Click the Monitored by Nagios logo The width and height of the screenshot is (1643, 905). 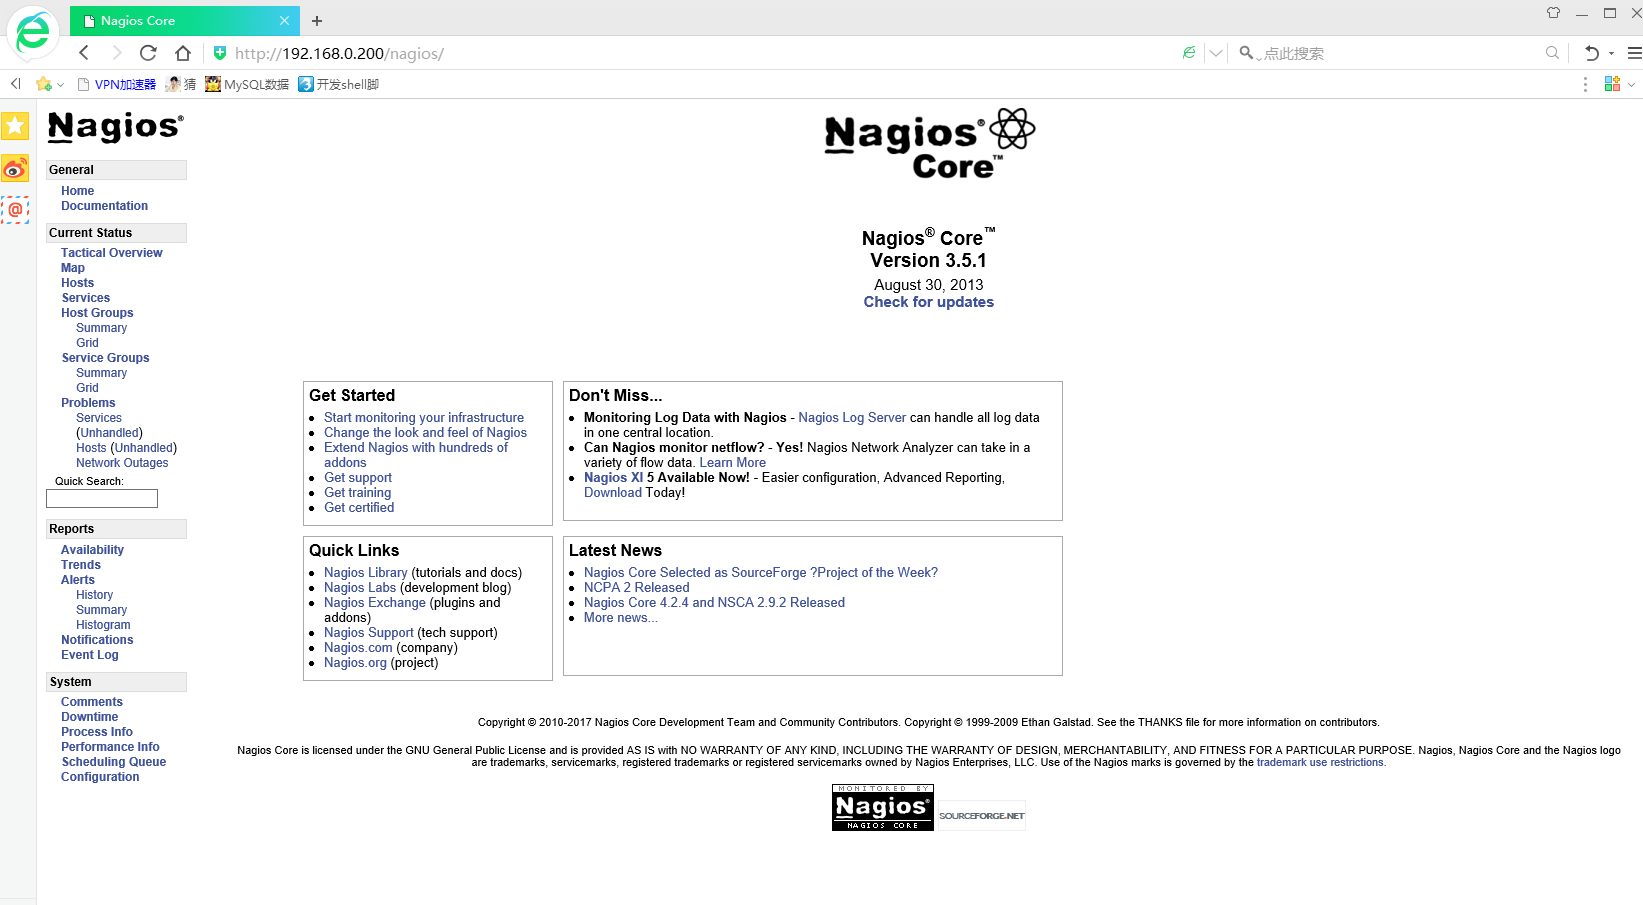882,807
